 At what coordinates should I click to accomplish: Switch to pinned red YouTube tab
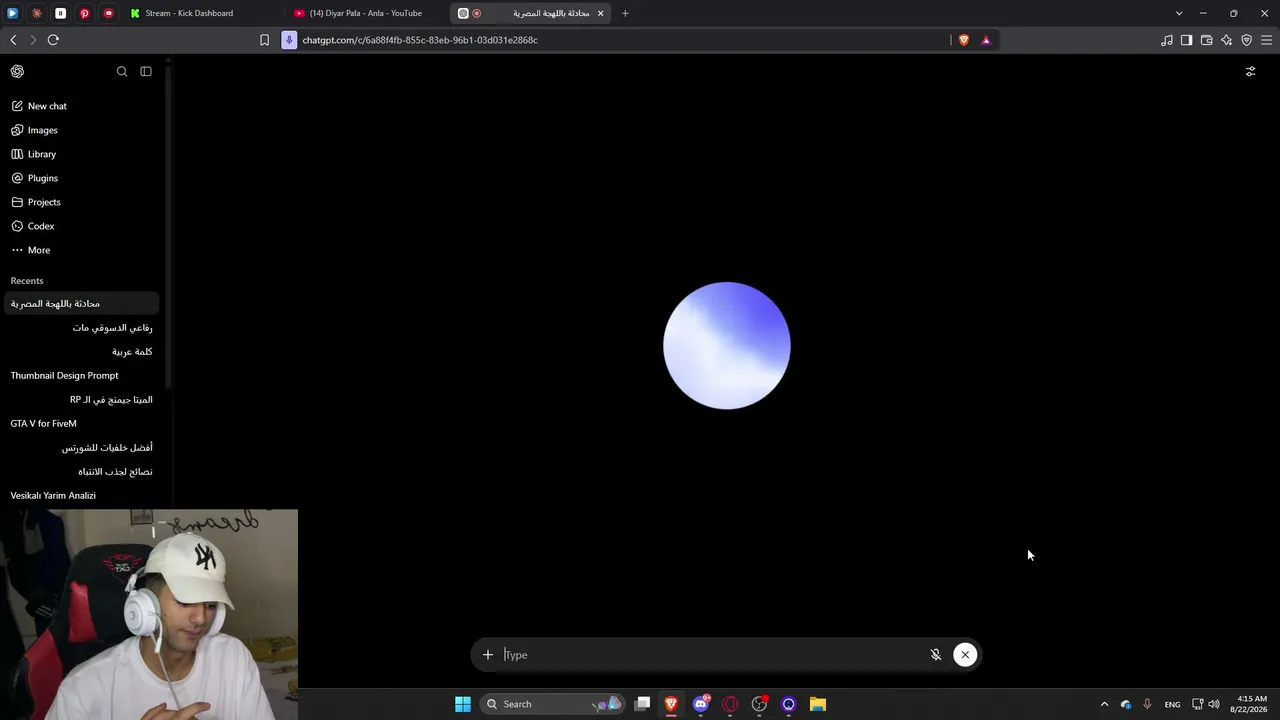(x=108, y=13)
